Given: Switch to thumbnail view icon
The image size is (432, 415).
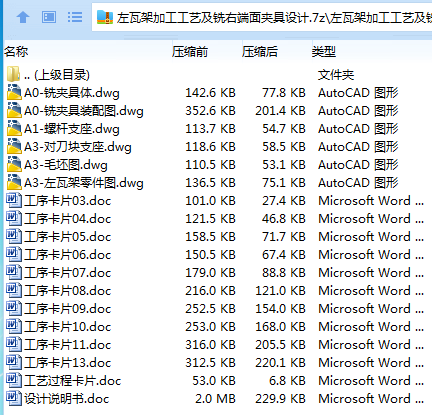Looking at the screenshot, I should point(49,17).
